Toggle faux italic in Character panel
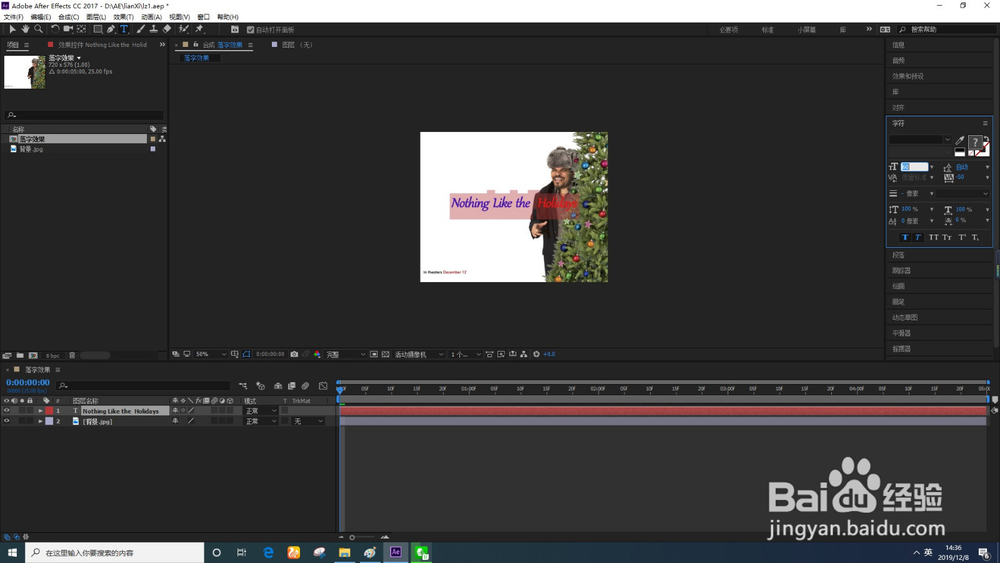The height and width of the screenshot is (563, 1000). [x=918, y=237]
